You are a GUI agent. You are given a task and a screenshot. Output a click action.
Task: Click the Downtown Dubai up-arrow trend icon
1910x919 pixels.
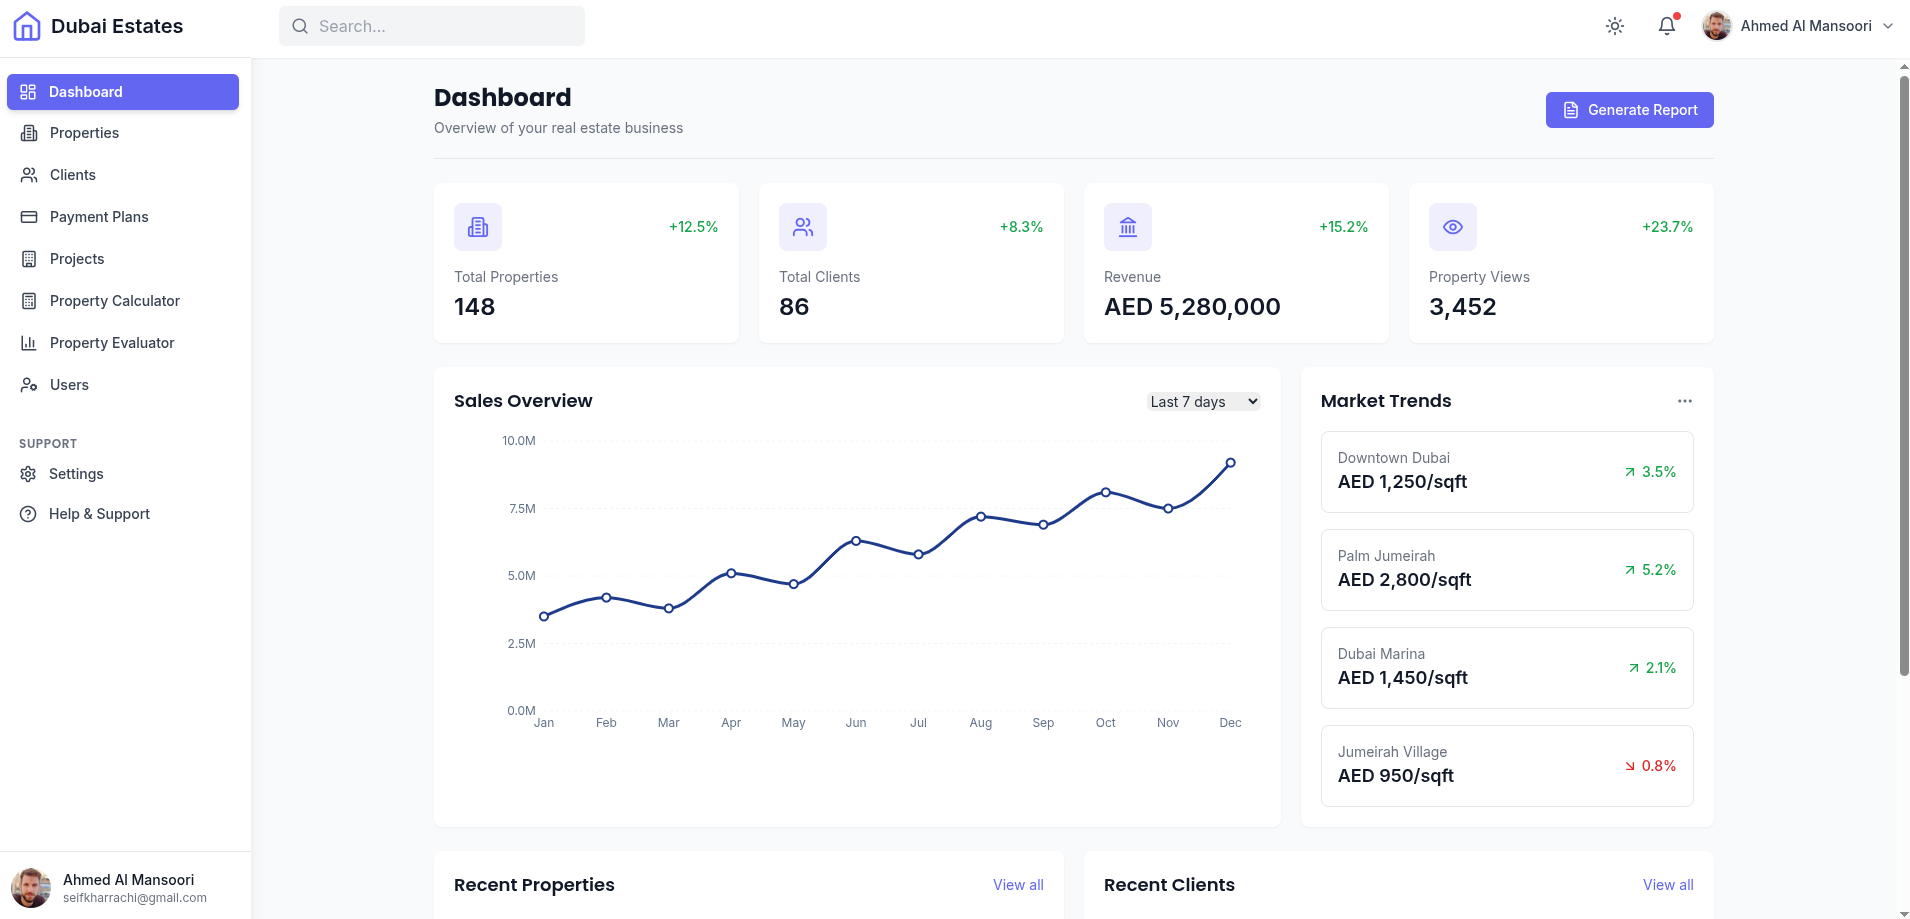click(1630, 472)
